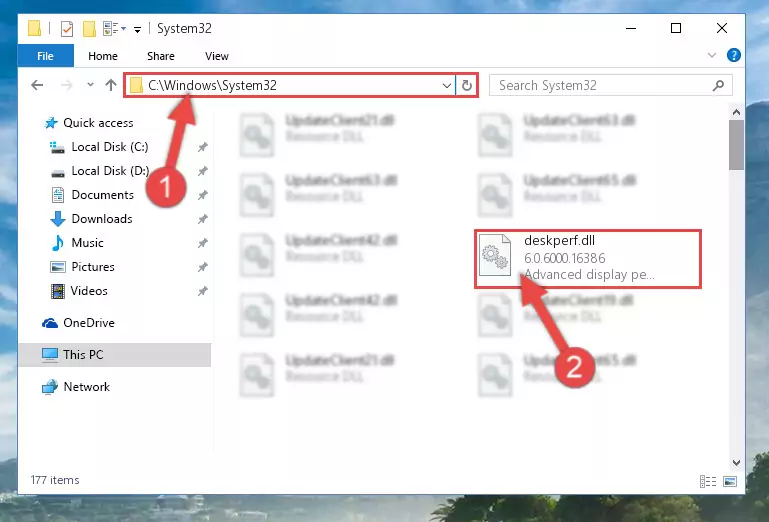The image size is (769, 522).
Task: Refresh the System32 folder view
Action: (x=466, y=86)
